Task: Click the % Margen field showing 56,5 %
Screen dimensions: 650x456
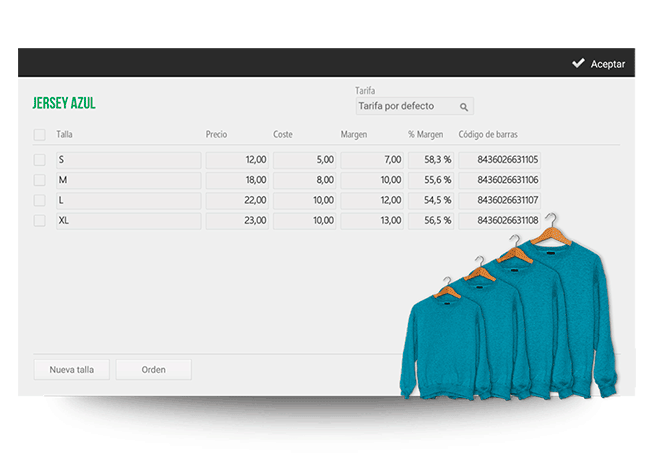Action: (x=431, y=221)
